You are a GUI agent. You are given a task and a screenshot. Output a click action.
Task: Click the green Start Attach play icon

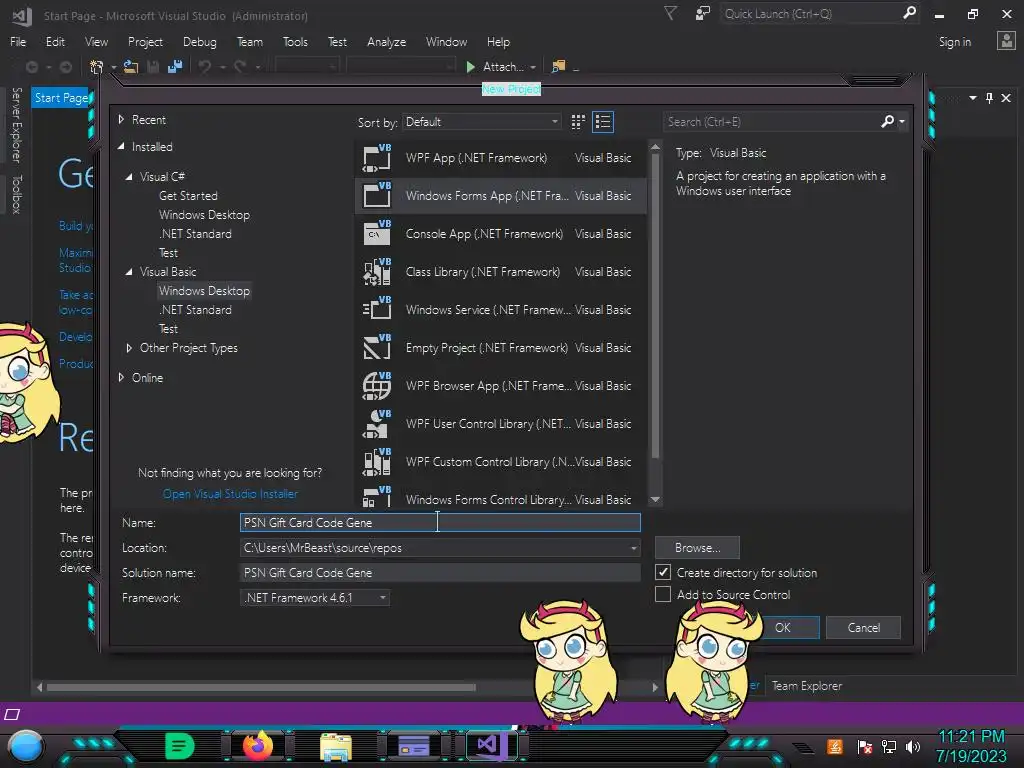click(x=470, y=67)
